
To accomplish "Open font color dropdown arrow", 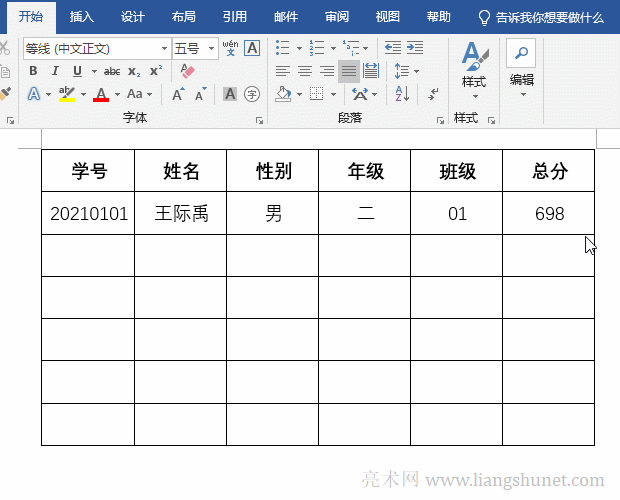I will (x=117, y=94).
